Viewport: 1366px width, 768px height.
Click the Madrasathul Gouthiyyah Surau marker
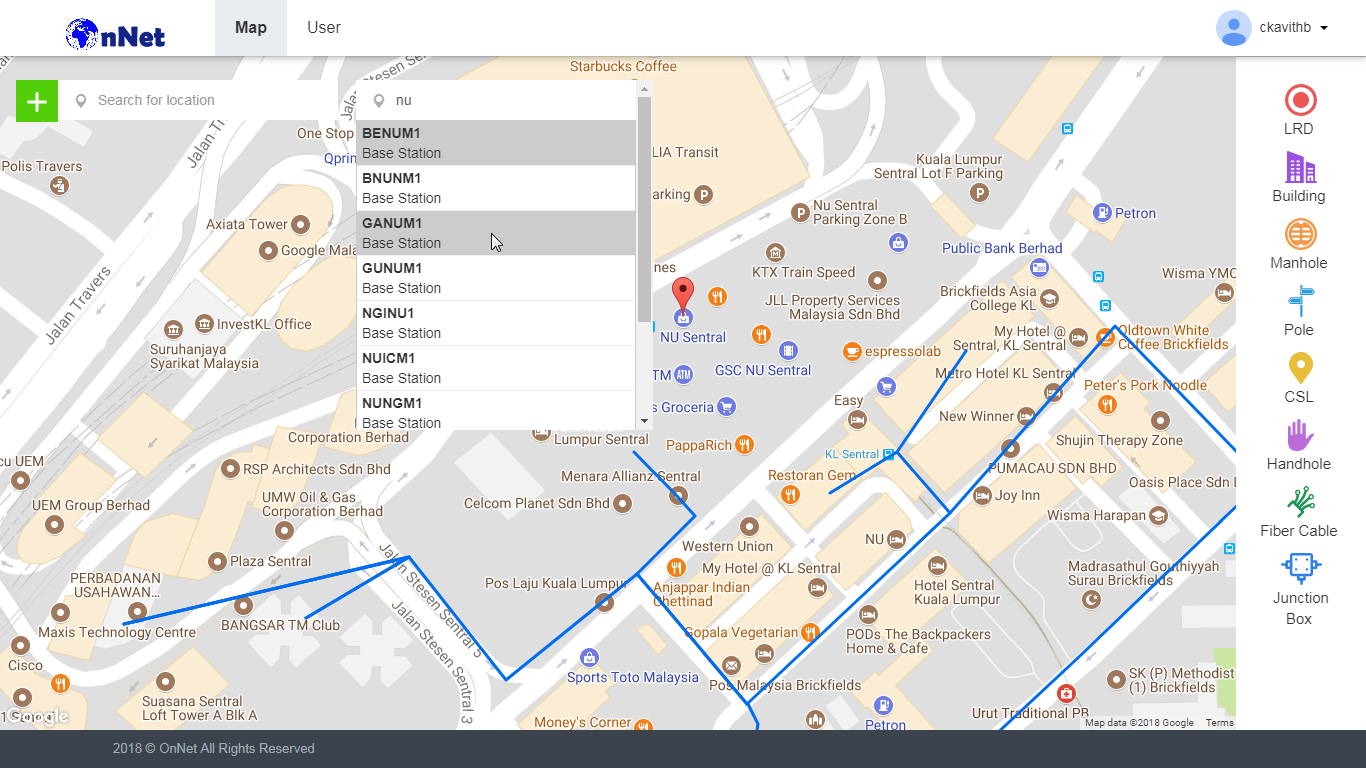click(1092, 599)
